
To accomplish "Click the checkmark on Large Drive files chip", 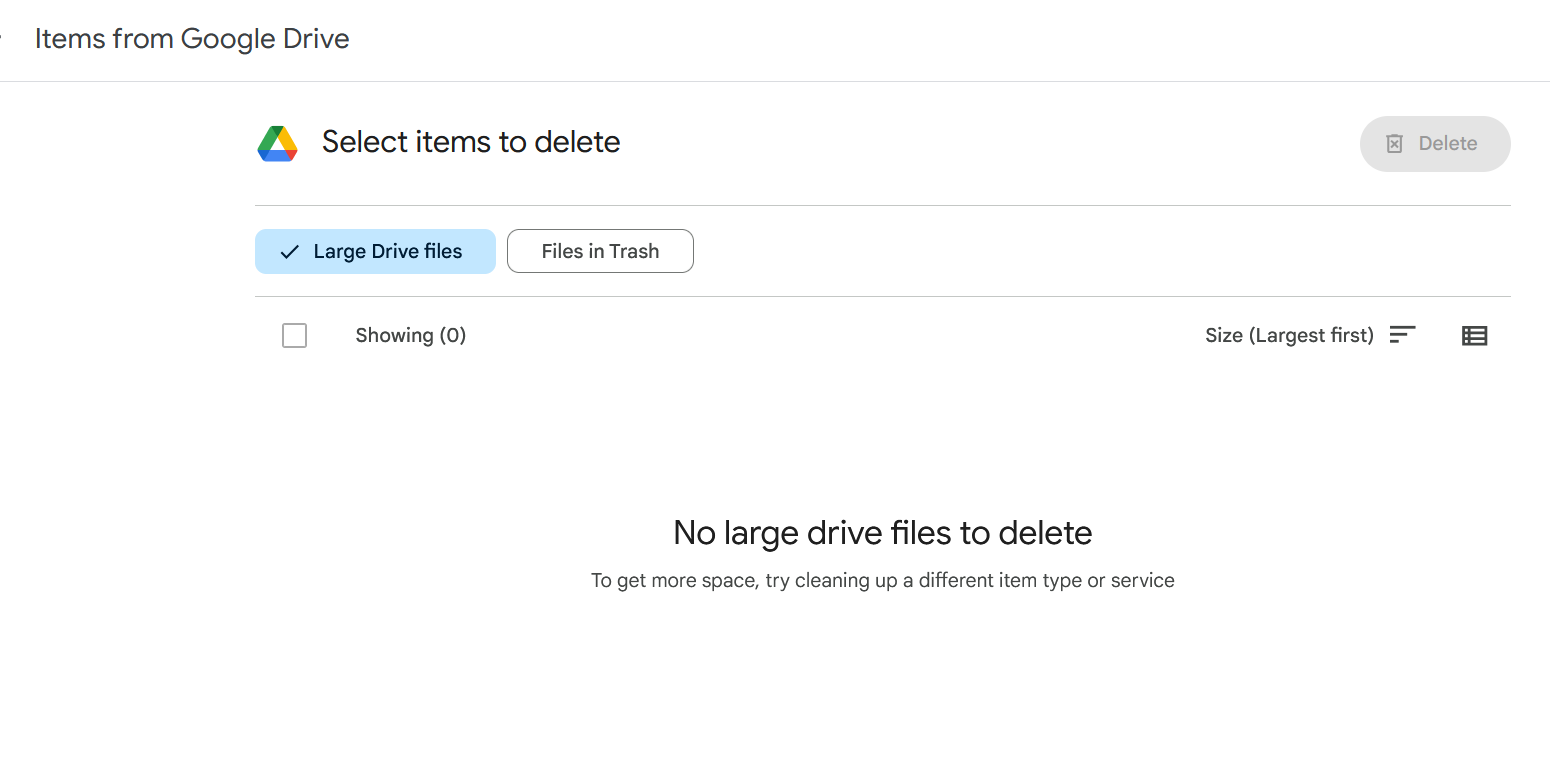I will (x=289, y=252).
